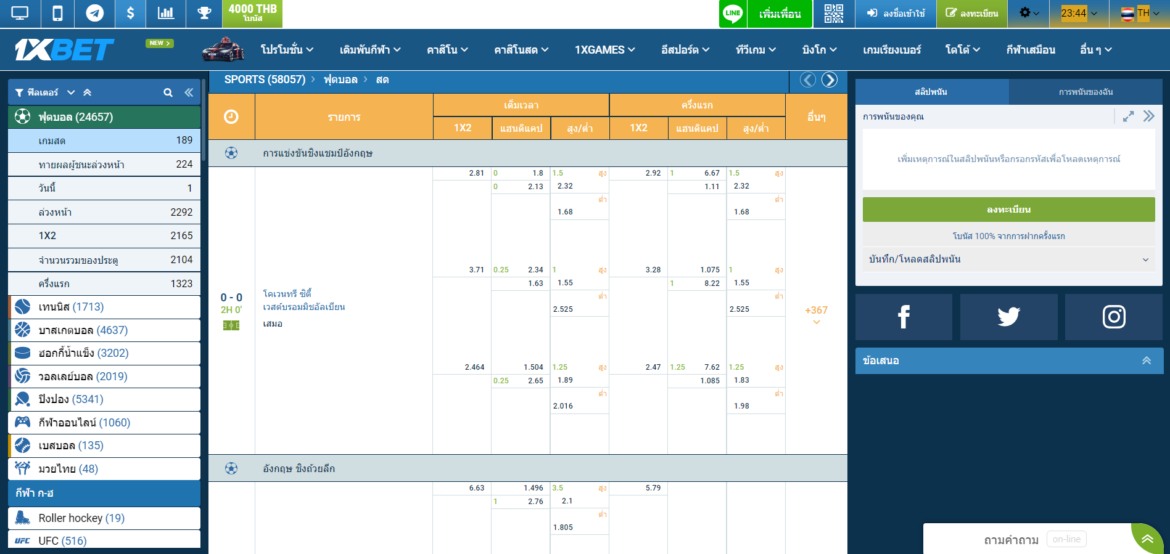Open the desktop app monitor icon
The width and height of the screenshot is (1170, 554).
pos(20,13)
